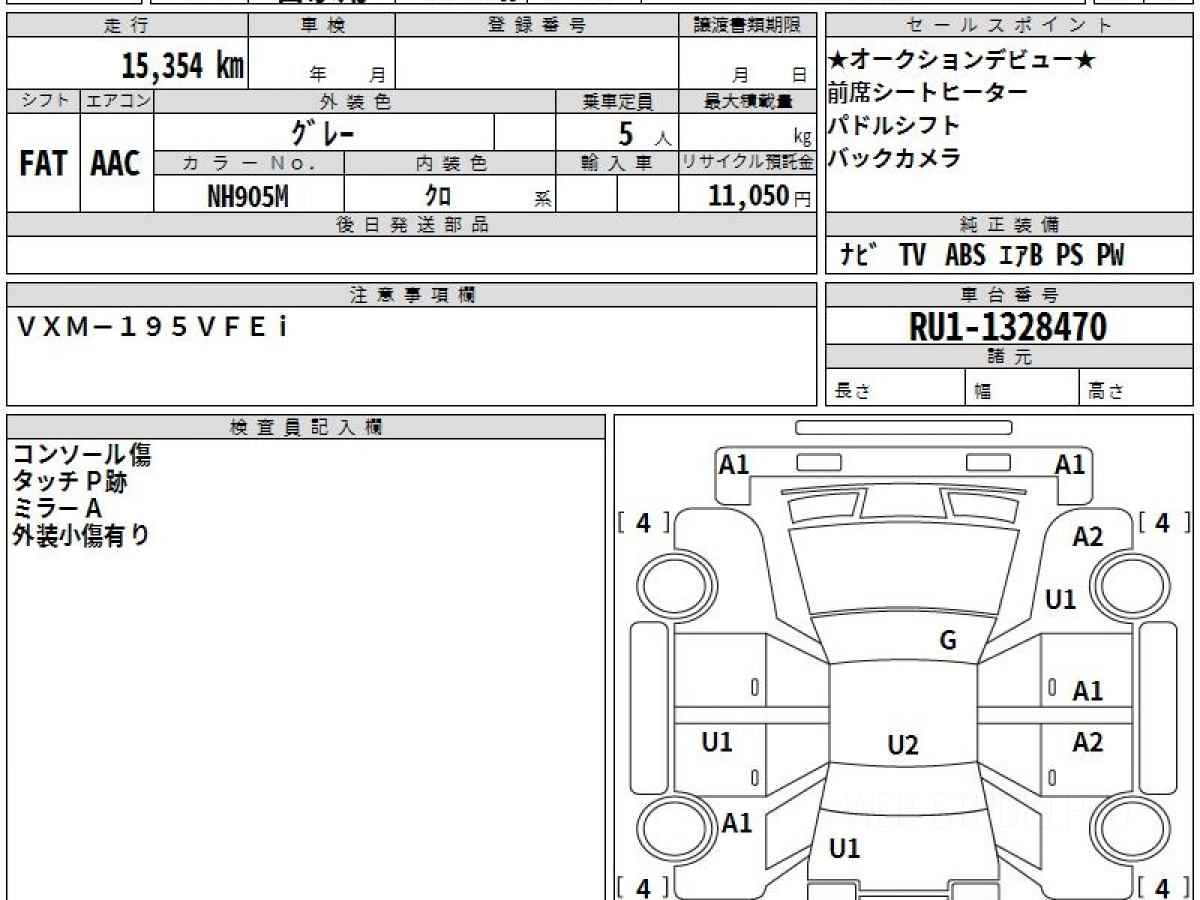1200x900 pixels.
Task: Click the U1 mark on the left-side door
Action: [x=717, y=742]
